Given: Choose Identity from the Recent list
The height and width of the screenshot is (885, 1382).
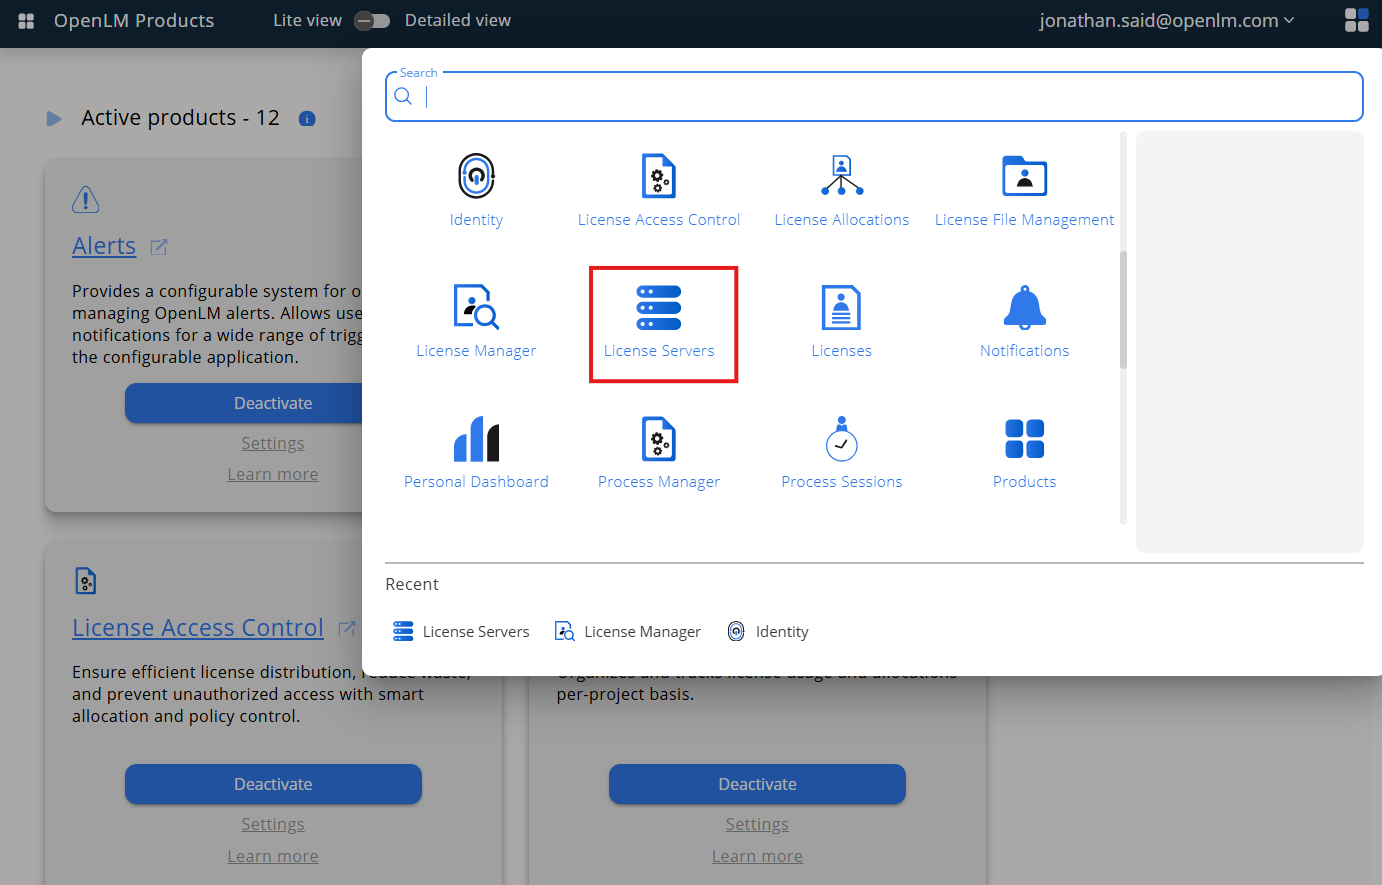Looking at the screenshot, I should [768, 631].
